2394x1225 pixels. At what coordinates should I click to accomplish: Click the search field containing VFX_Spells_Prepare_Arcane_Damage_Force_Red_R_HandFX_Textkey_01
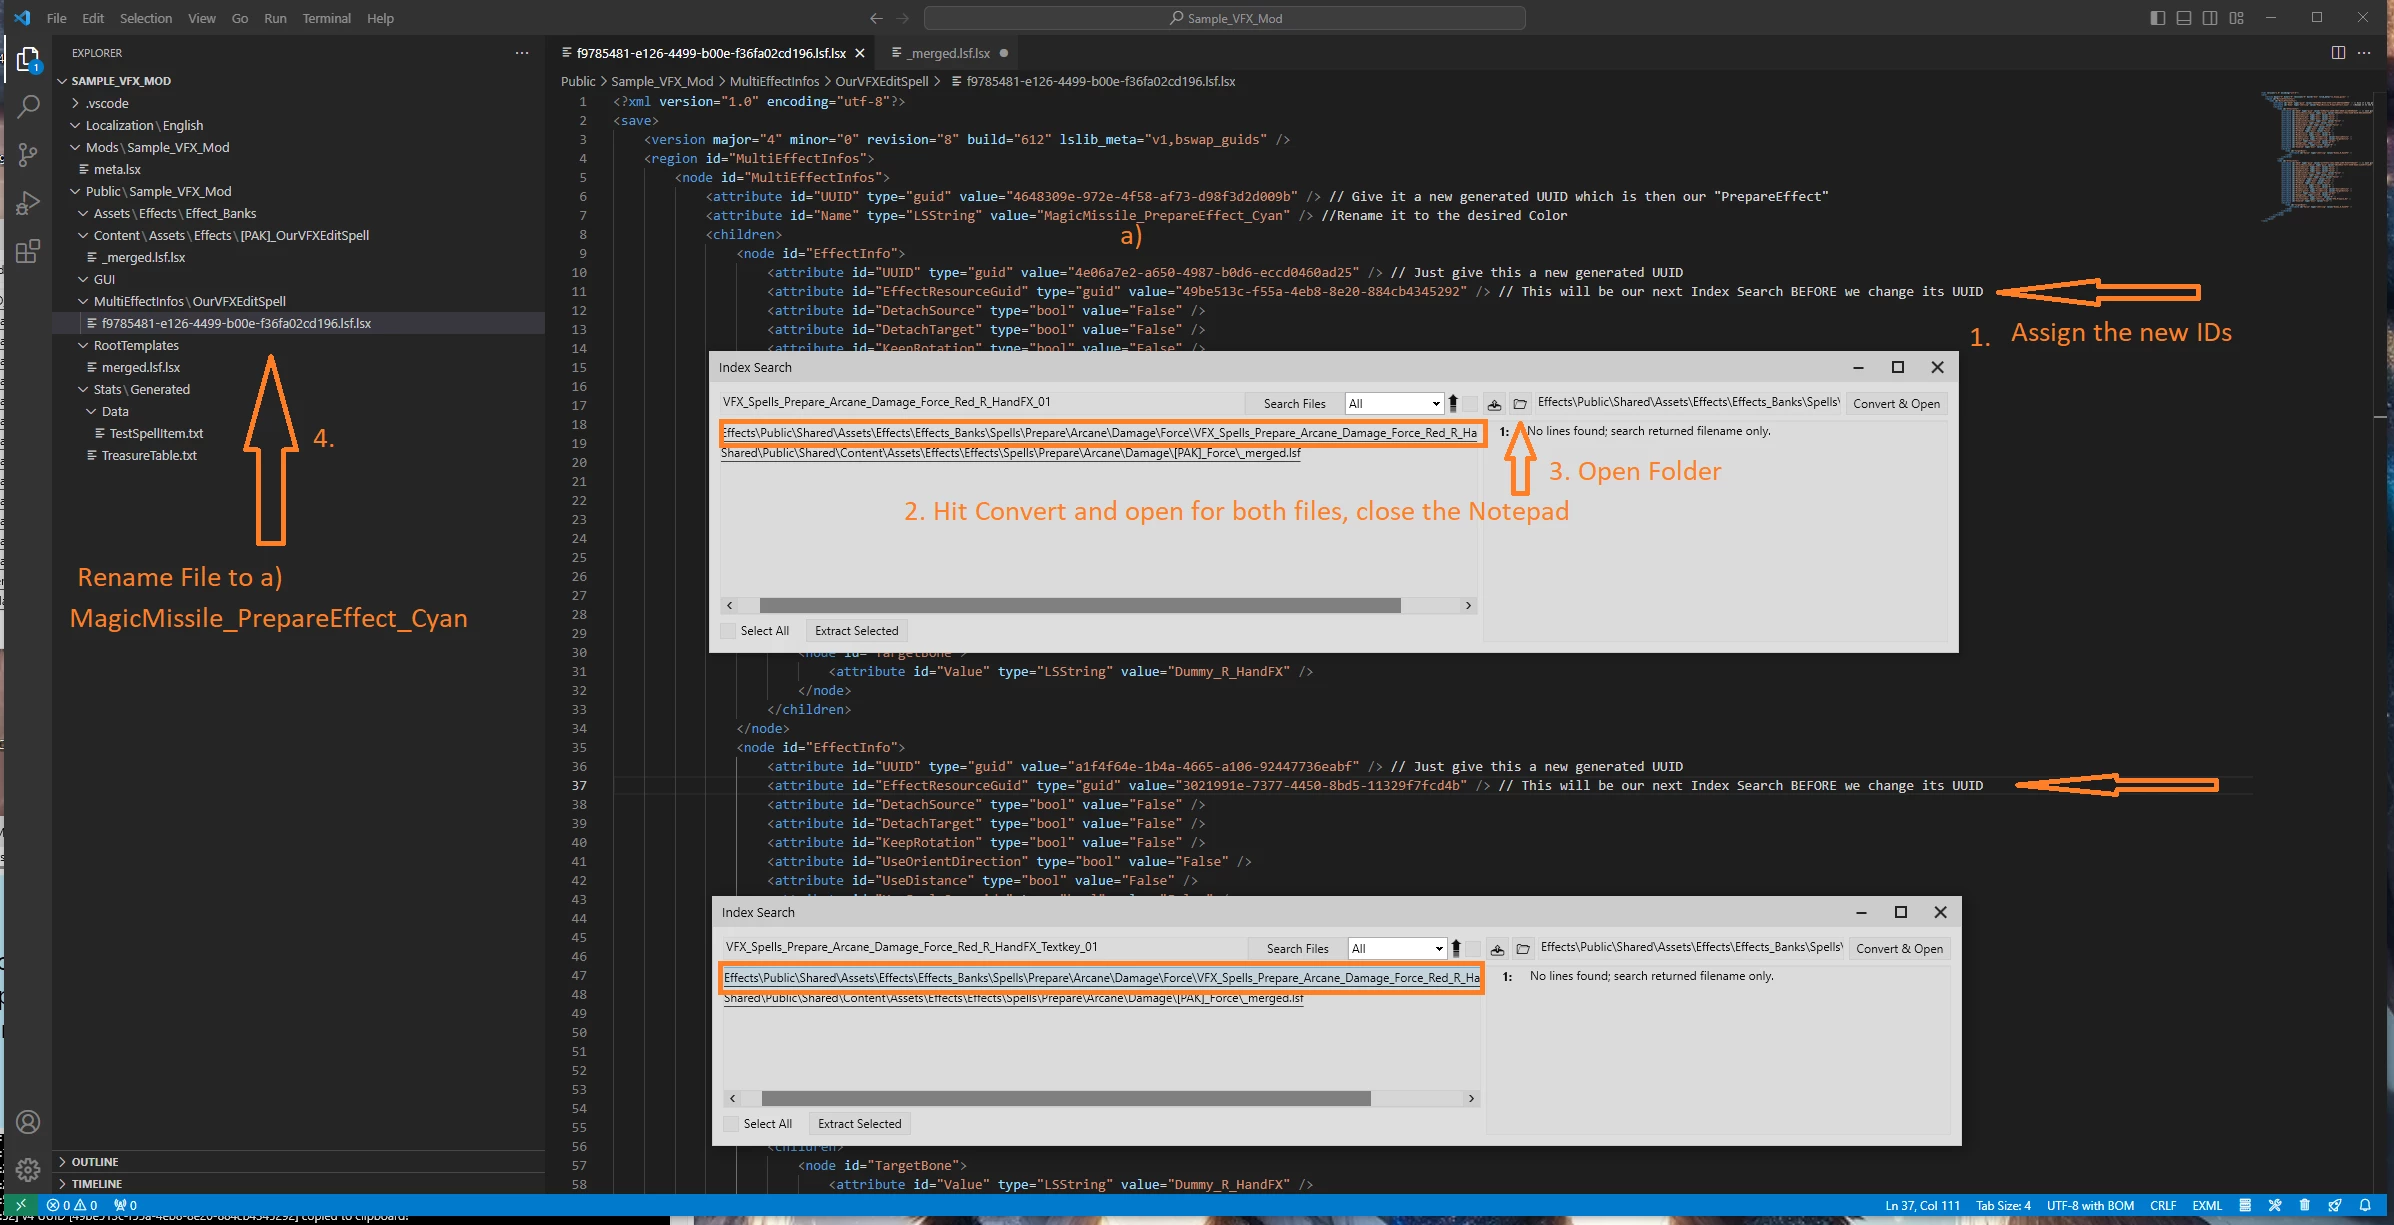[984, 947]
